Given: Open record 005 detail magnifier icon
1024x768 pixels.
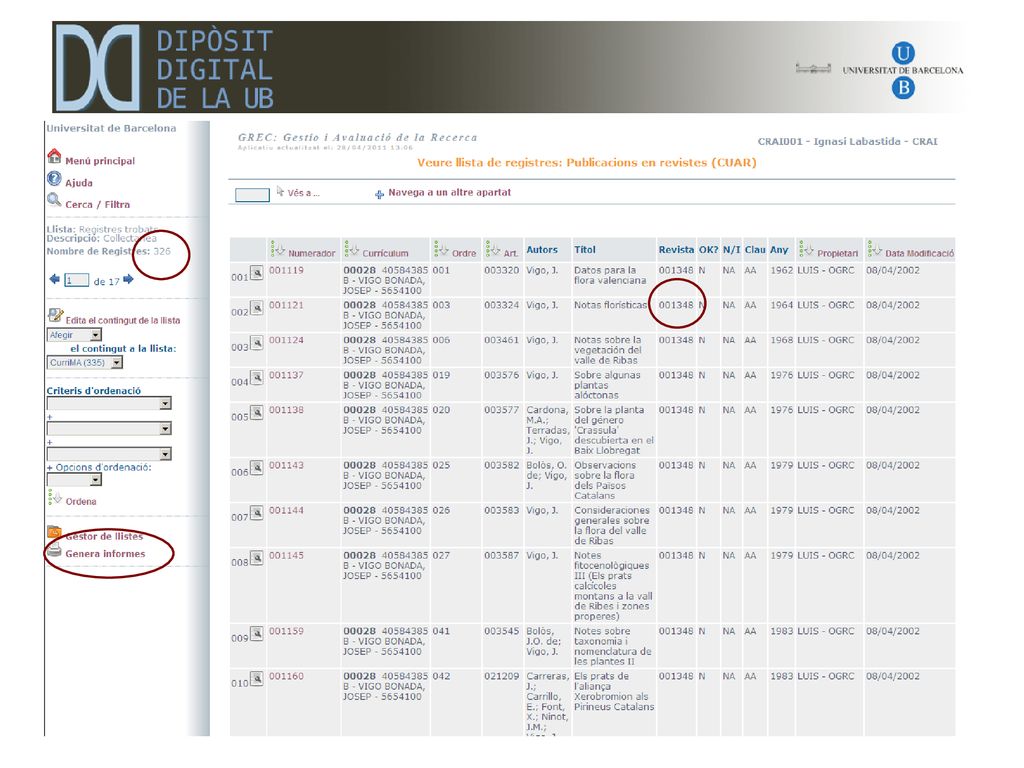Looking at the screenshot, I should [x=257, y=413].
